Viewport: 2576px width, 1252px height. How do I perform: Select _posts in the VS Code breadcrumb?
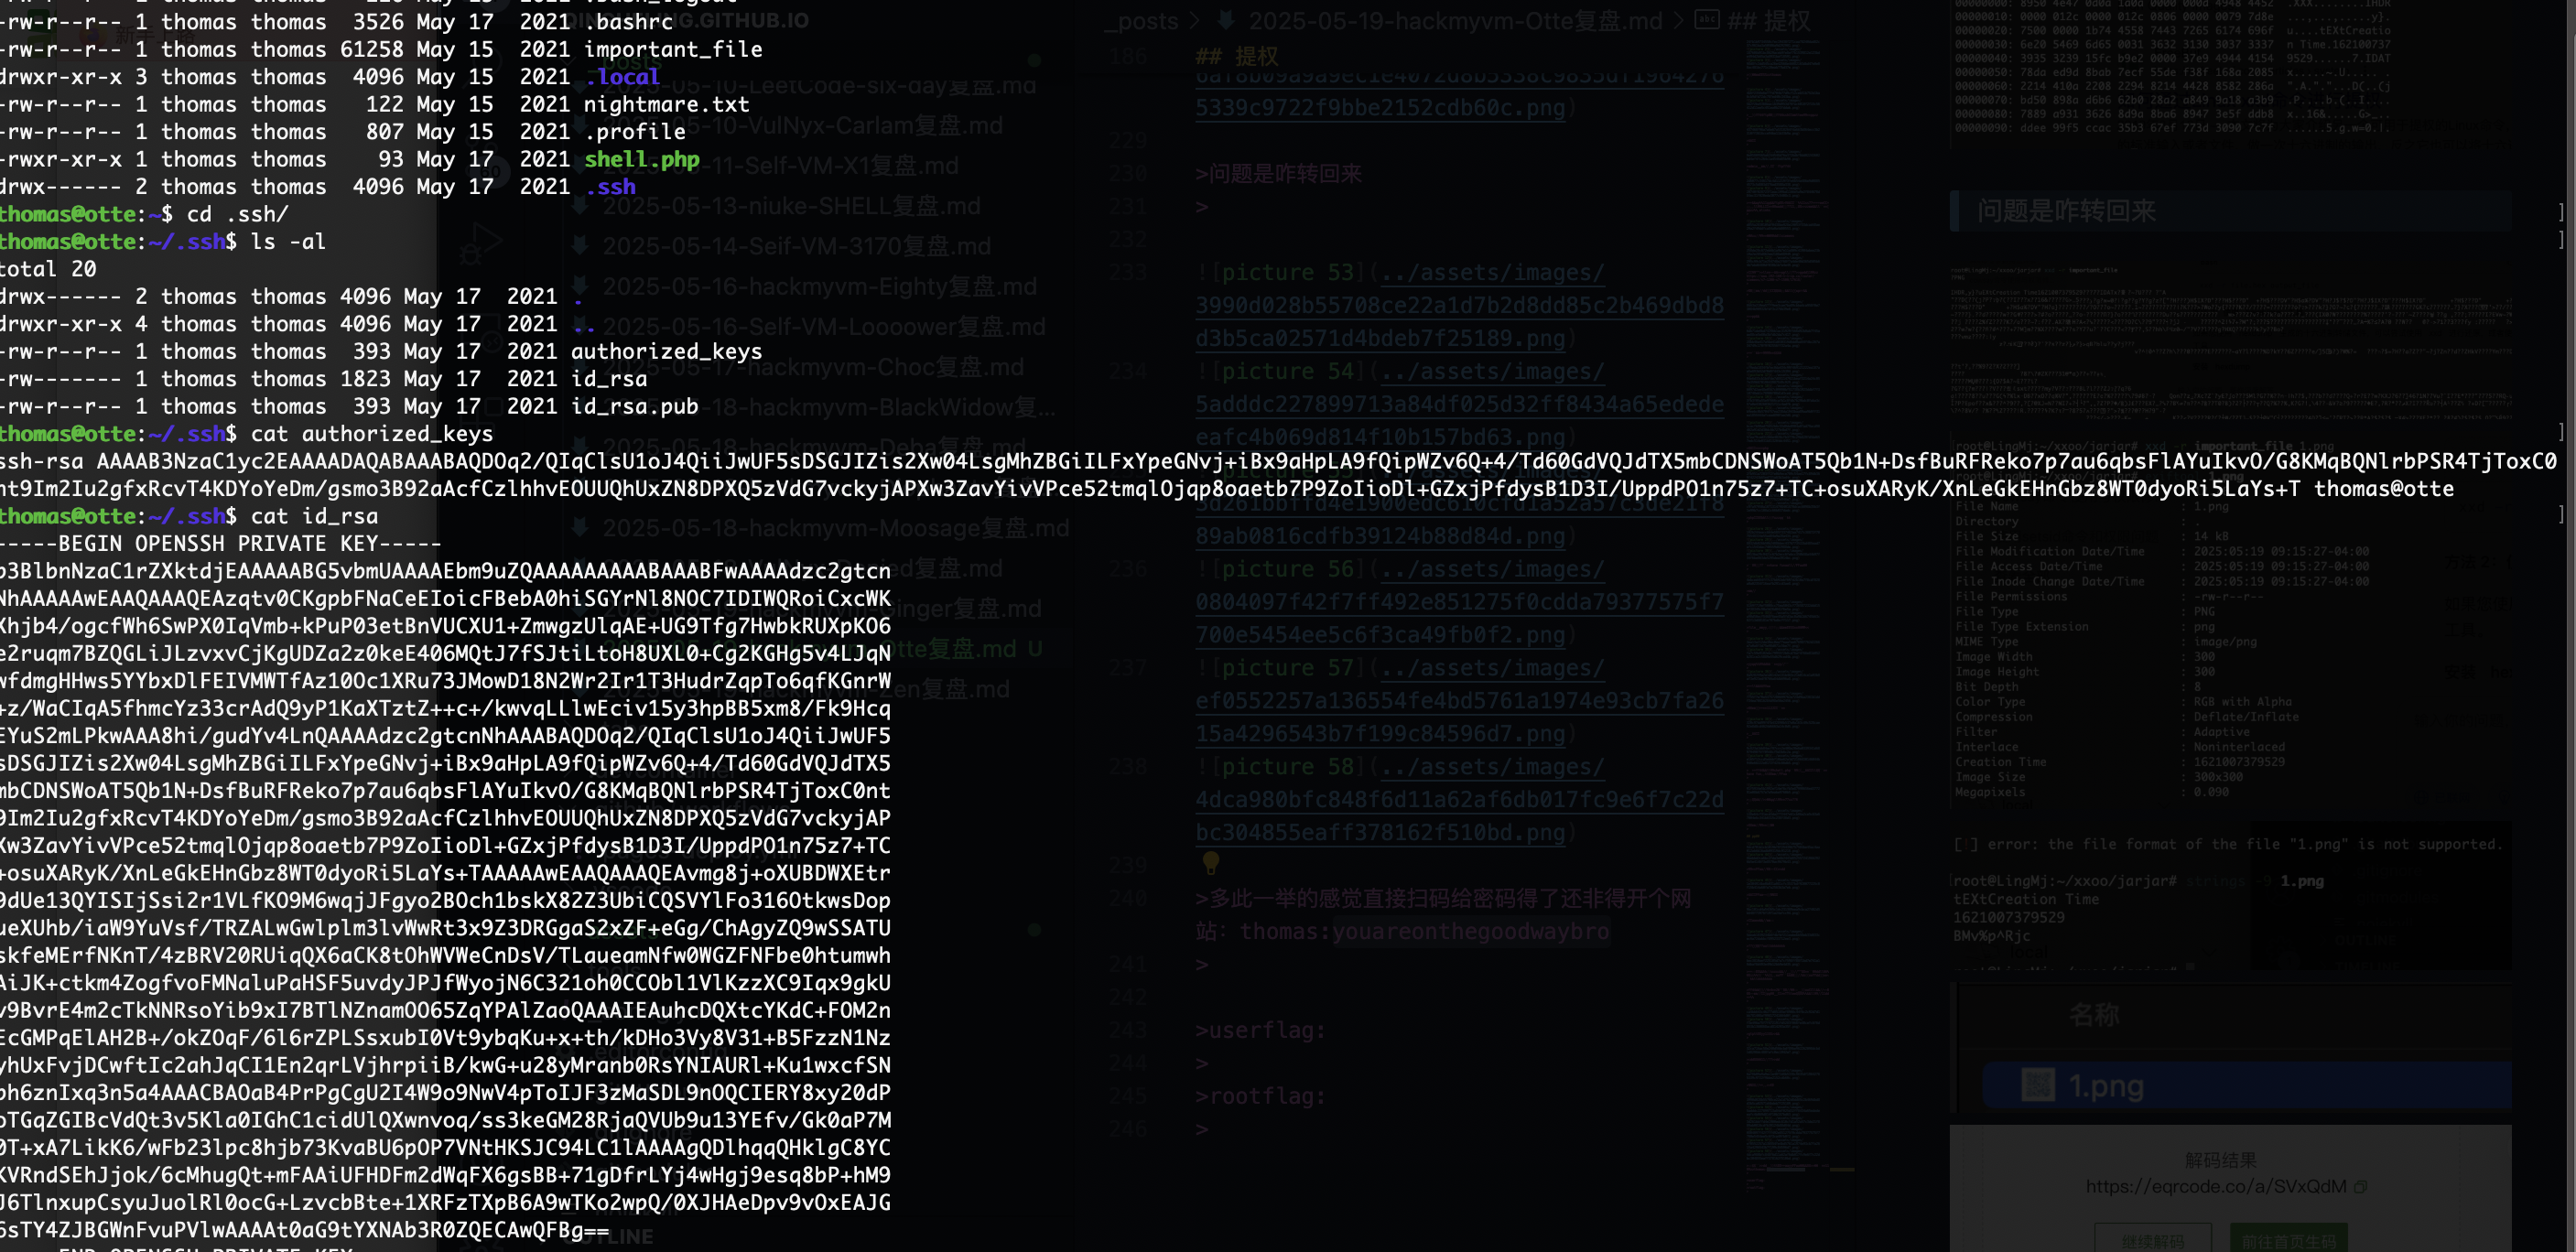[x=1141, y=21]
